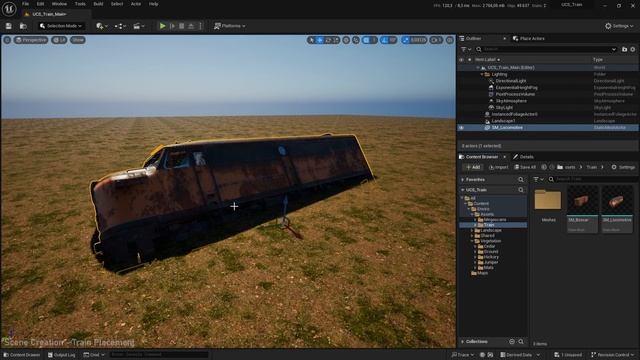
Task: Open the play options three-dots menu
Action: tap(200, 26)
